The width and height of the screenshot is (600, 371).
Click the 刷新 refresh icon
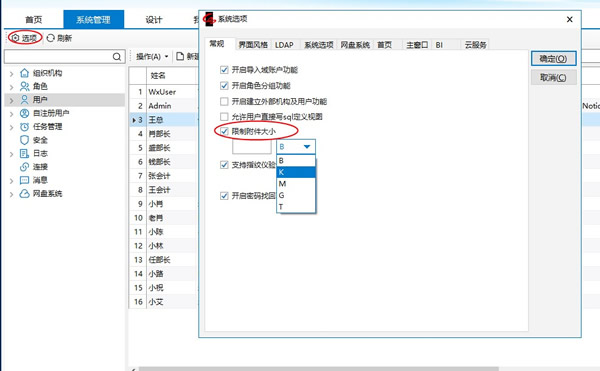click(x=51, y=38)
